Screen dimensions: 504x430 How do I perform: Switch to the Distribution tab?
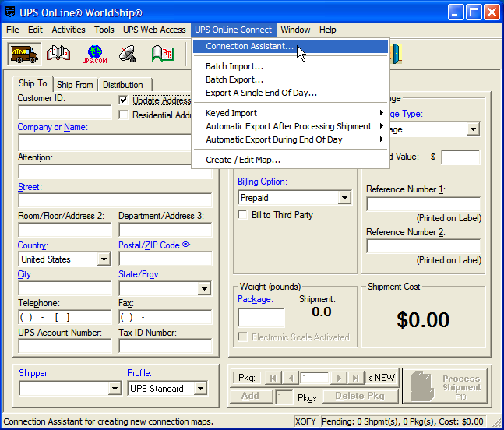click(x=123, y=85)
